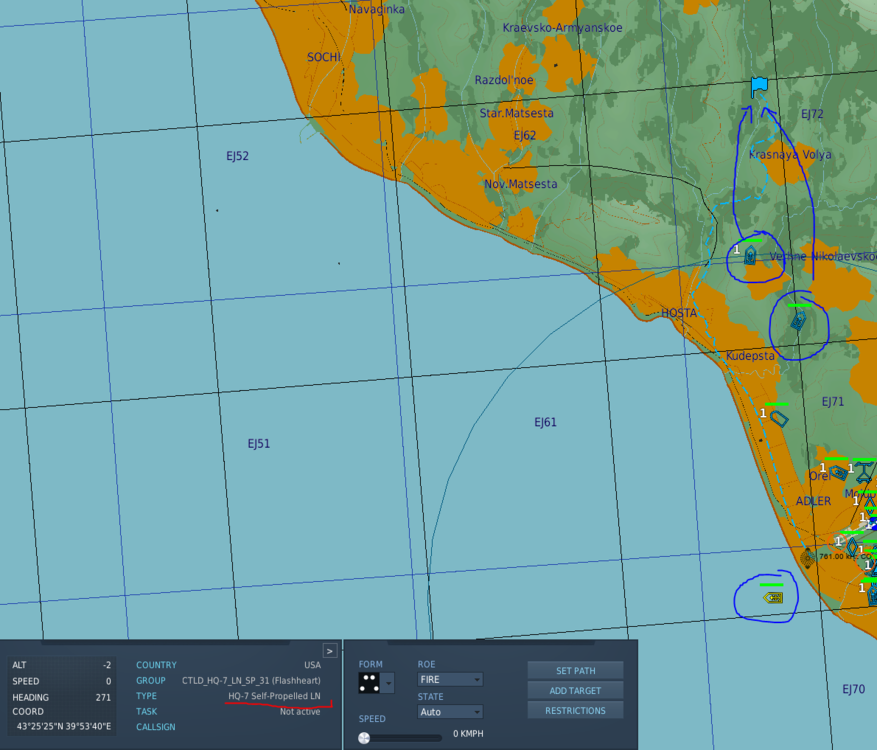Click the coordinates 43°25'25"N 39°53'40"E
The image size is (877, 750).
(64, 726)
